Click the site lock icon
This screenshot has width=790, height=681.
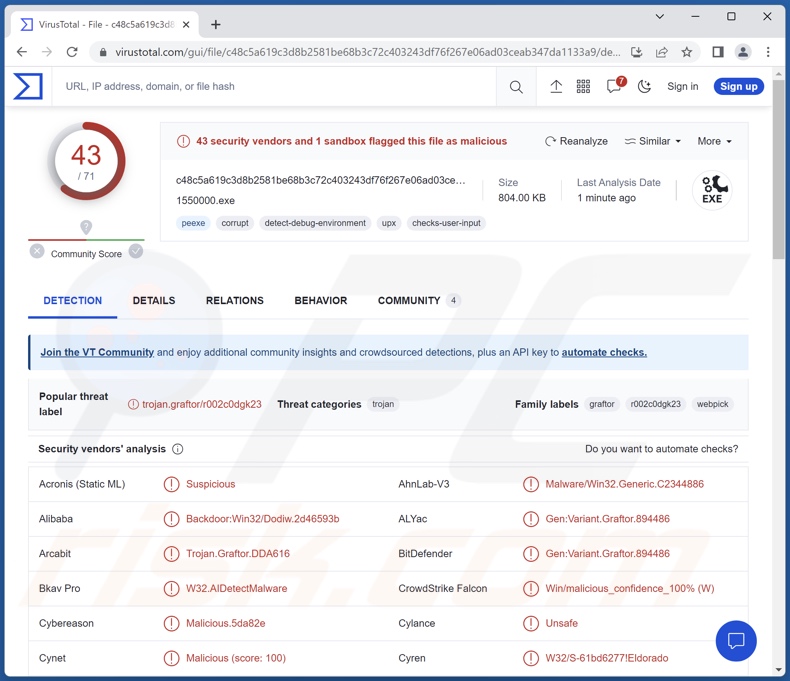pos(103,52)
